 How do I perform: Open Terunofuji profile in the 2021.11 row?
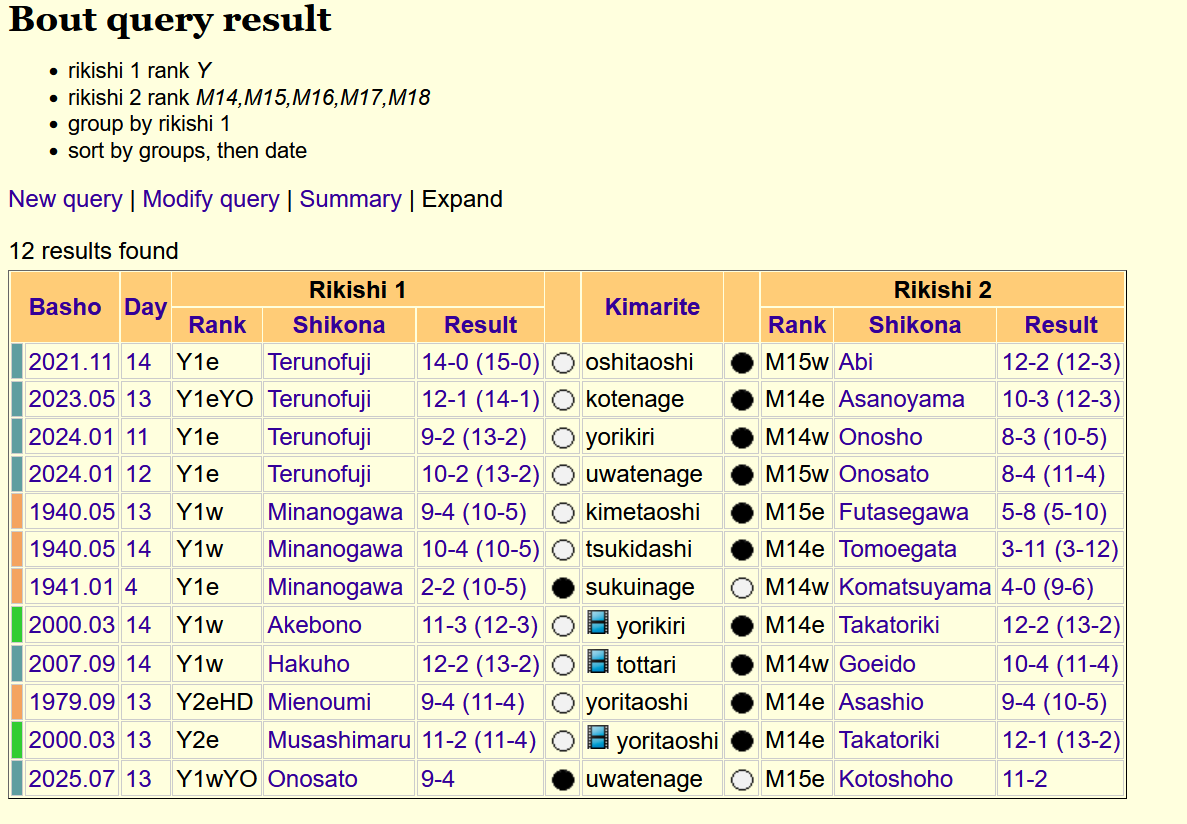(x=319, y=362)
